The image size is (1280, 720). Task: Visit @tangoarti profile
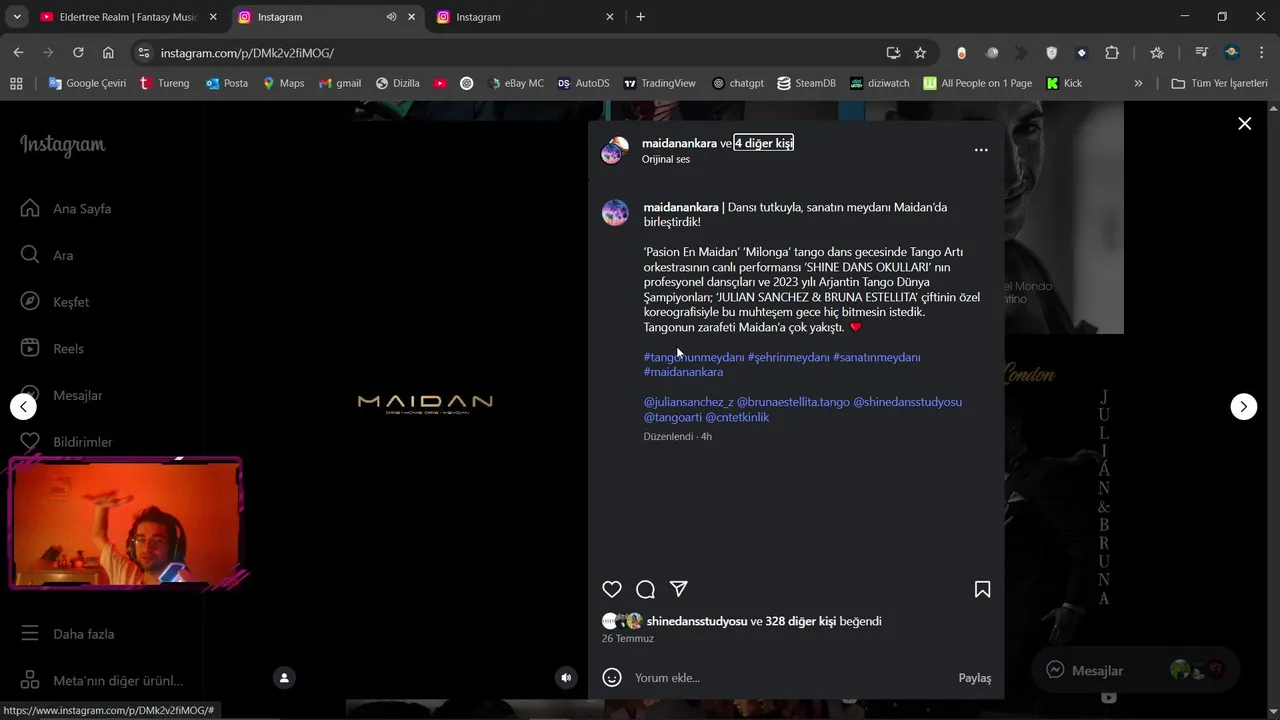pos(673,417)
